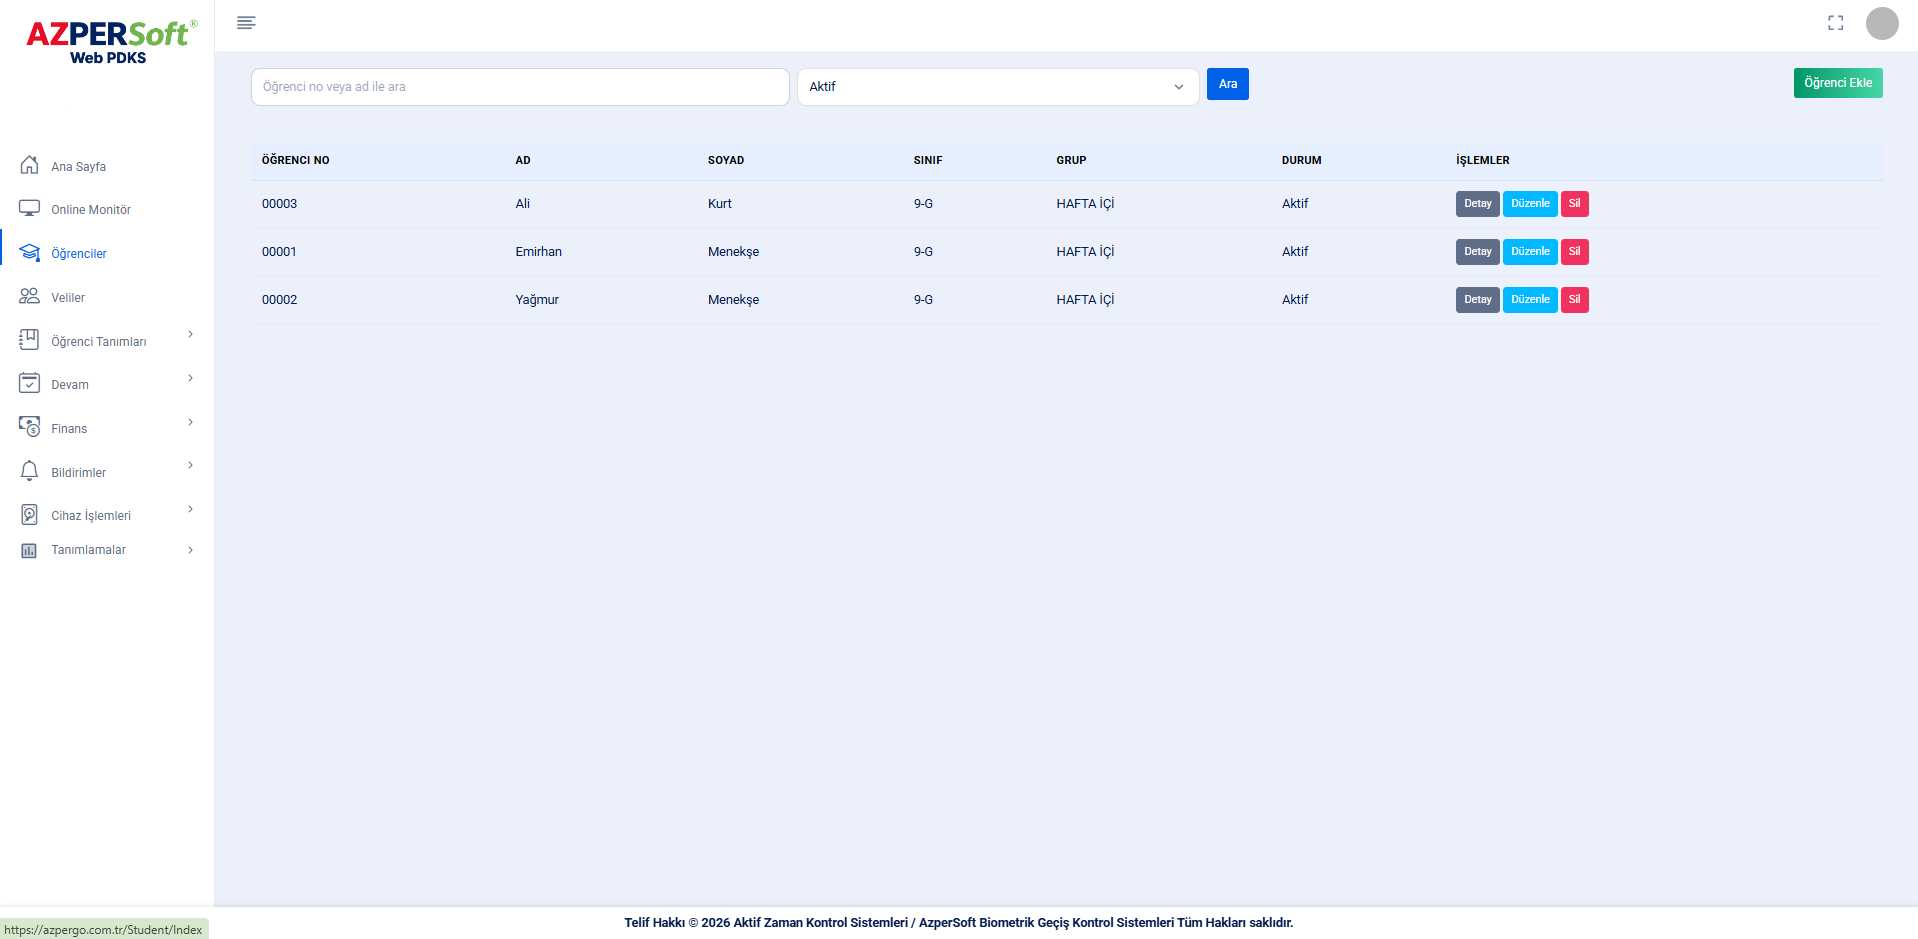Select student number 00003
The height and width of the screenshot is (939, 1918).
pos(279,204)
